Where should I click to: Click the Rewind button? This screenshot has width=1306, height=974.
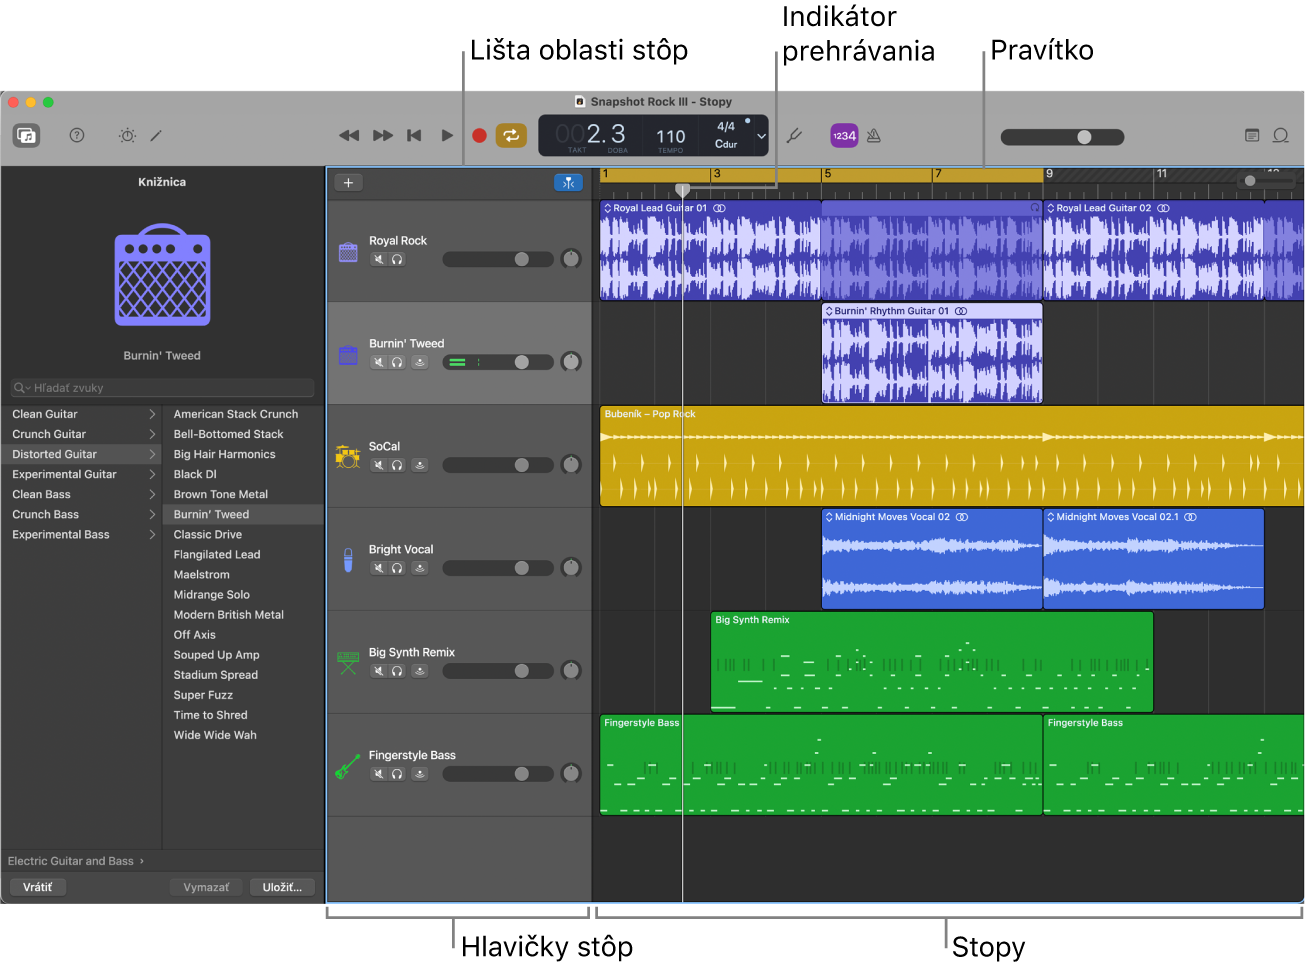[349, 136]
